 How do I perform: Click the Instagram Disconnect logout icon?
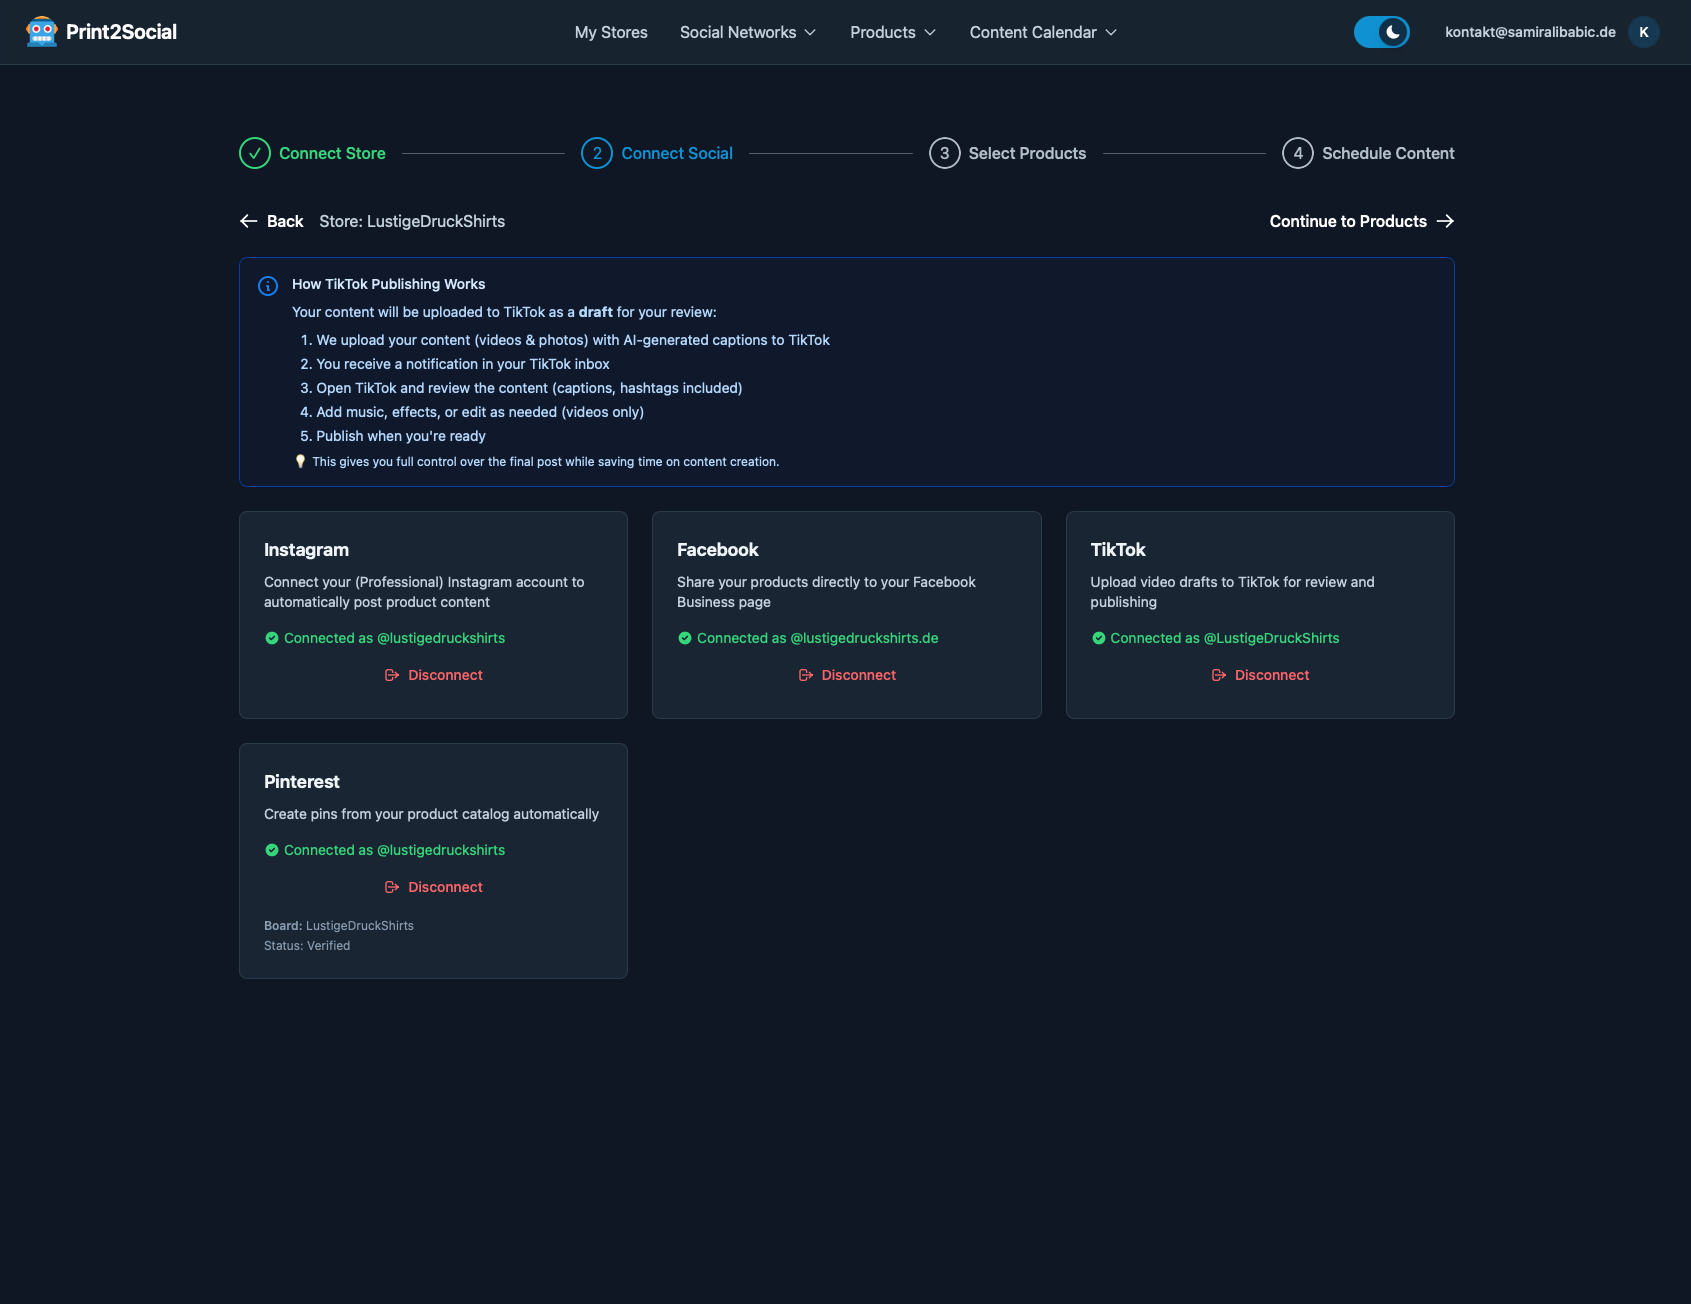[x=392, y=675]
